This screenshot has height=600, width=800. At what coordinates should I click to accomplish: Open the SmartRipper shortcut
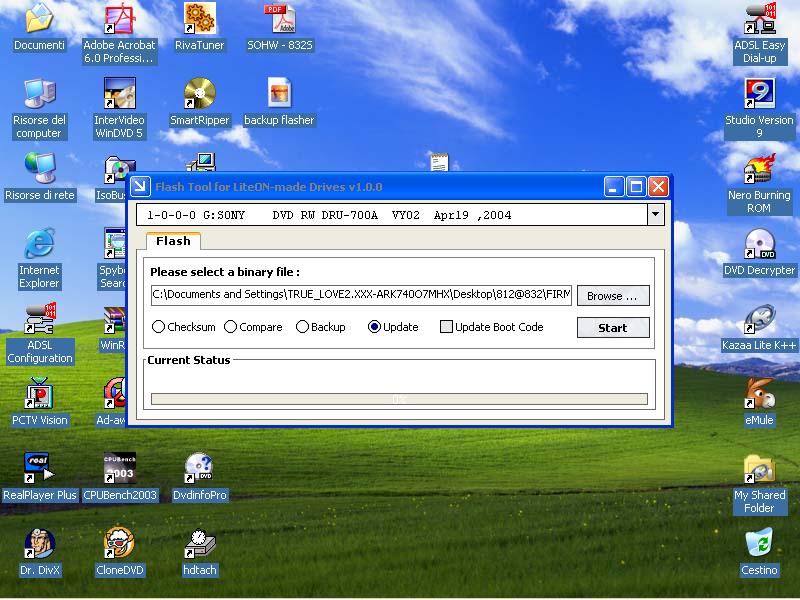tap(199, 93)
